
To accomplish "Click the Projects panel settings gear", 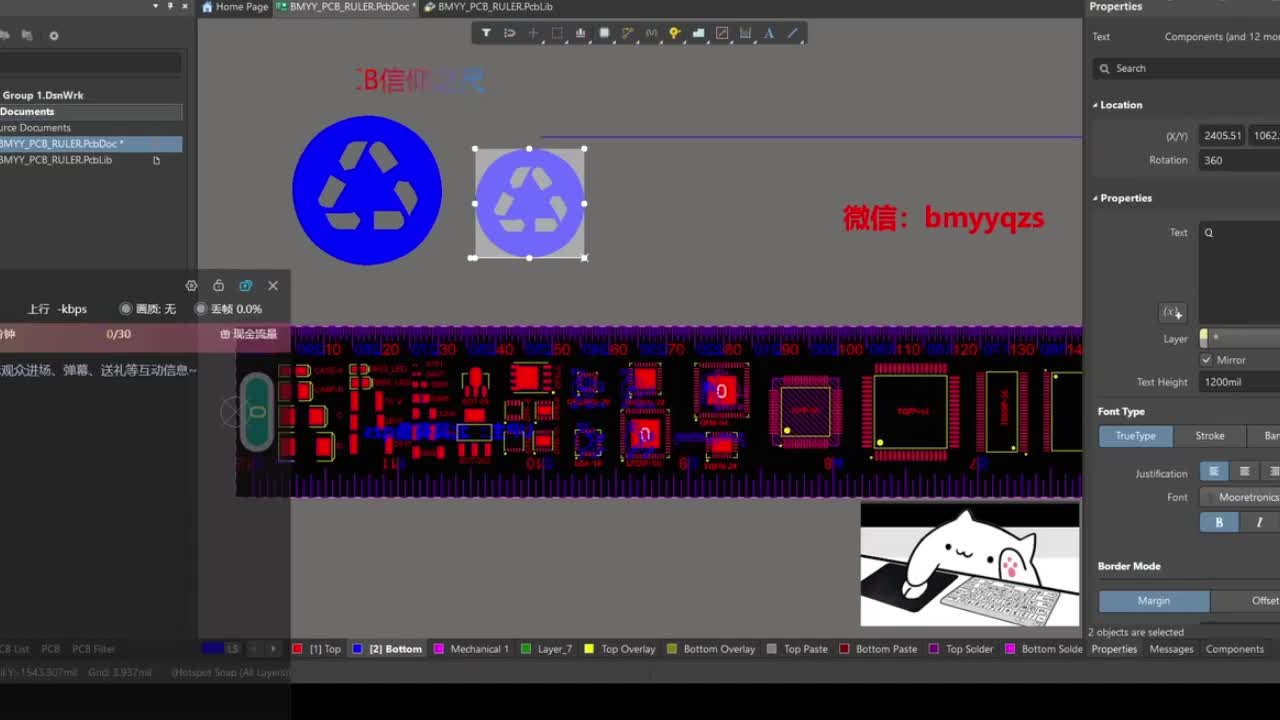I will coord(54,35).
